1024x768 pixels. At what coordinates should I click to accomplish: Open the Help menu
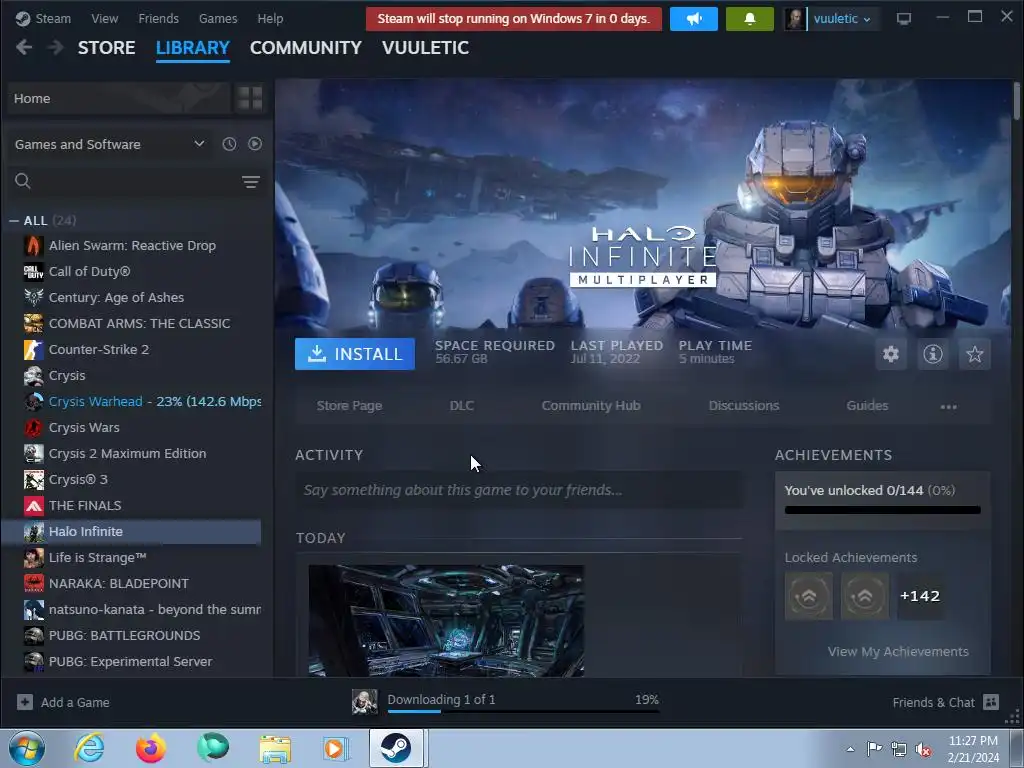(x=270, y=18)
